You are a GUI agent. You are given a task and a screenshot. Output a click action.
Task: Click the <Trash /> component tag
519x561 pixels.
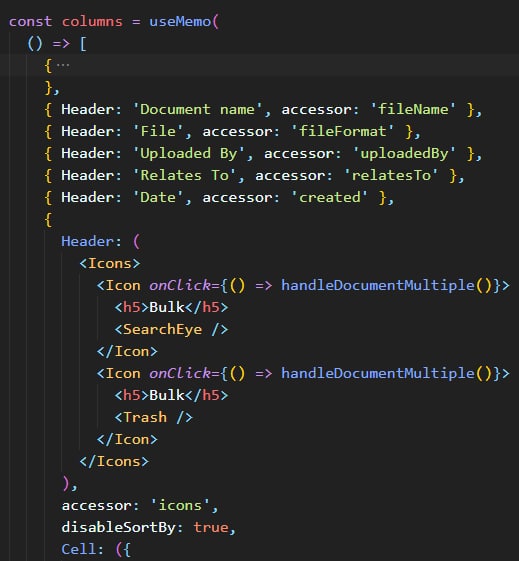point(154,417)
